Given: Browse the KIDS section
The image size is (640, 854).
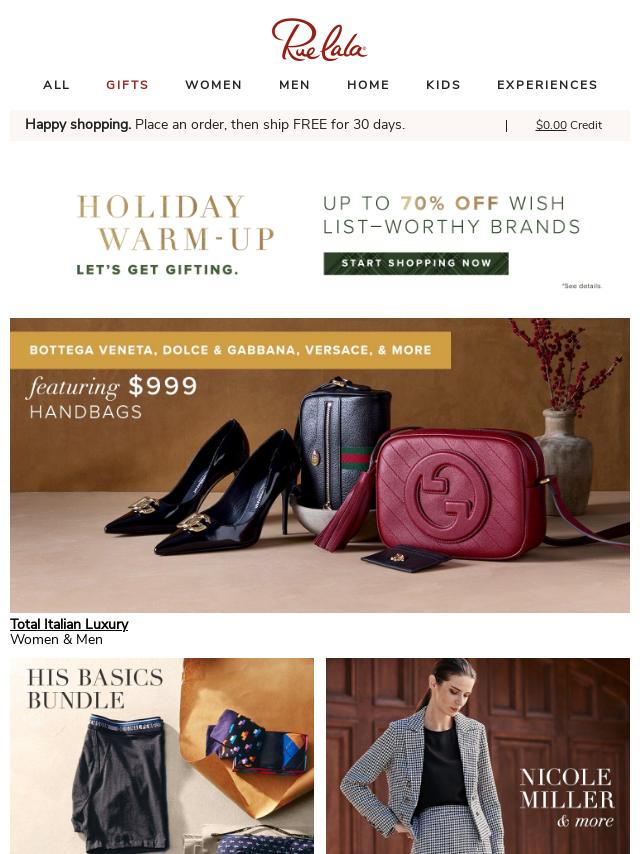Looking at the screenshot, I should [x=443, y=85].
